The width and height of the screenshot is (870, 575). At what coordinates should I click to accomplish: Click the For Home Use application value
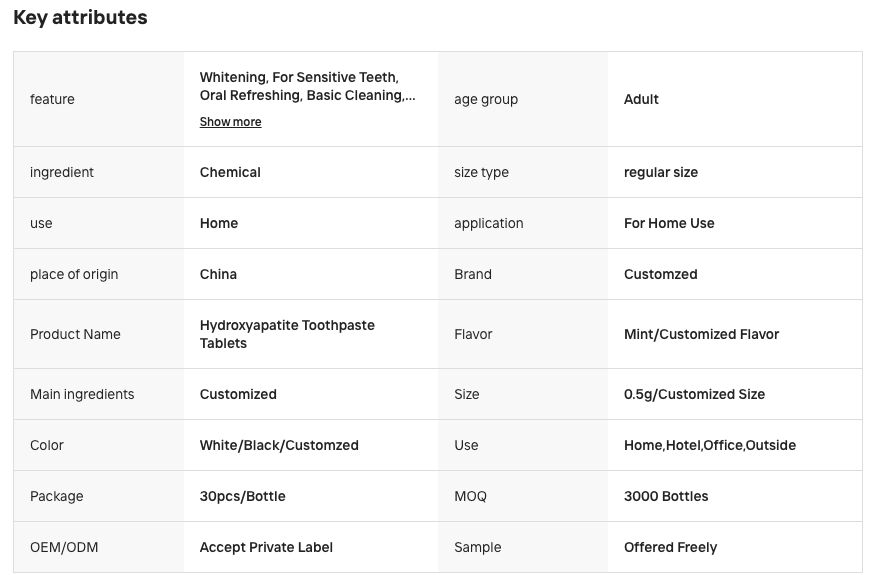(x=669, y=224)
